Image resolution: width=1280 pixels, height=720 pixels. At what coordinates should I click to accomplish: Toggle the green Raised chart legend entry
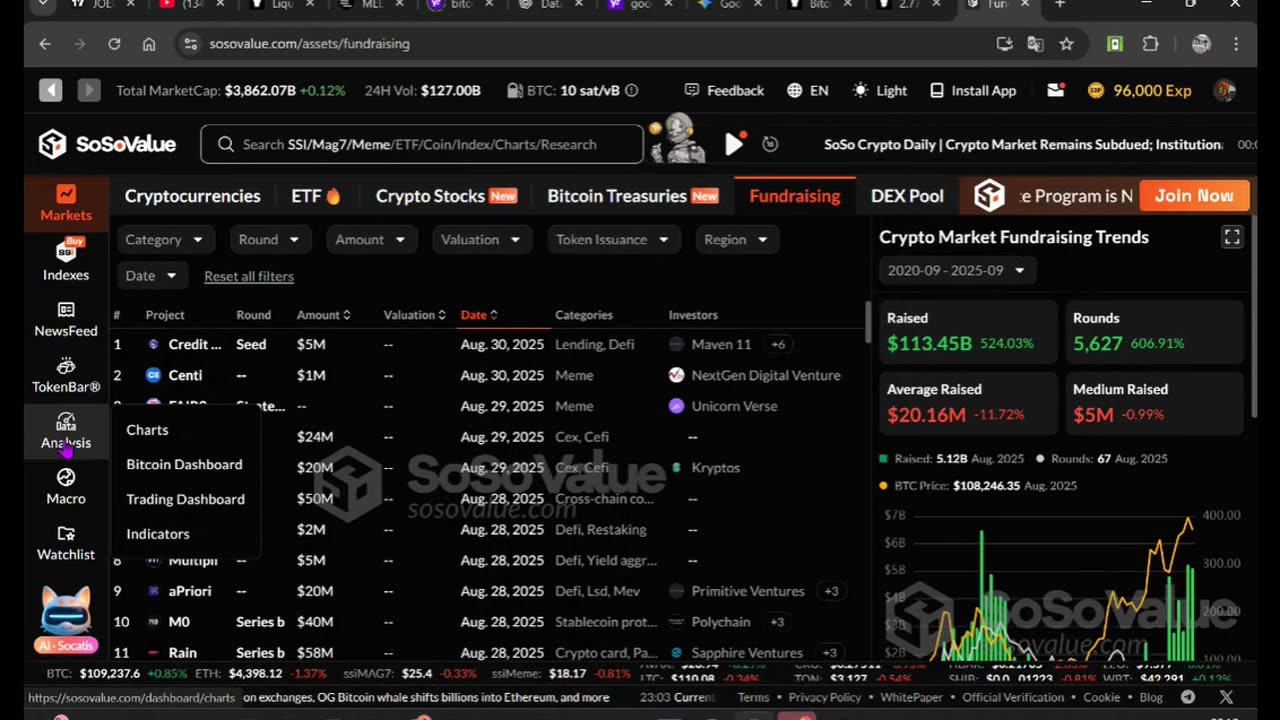click(x=951, y=458)
